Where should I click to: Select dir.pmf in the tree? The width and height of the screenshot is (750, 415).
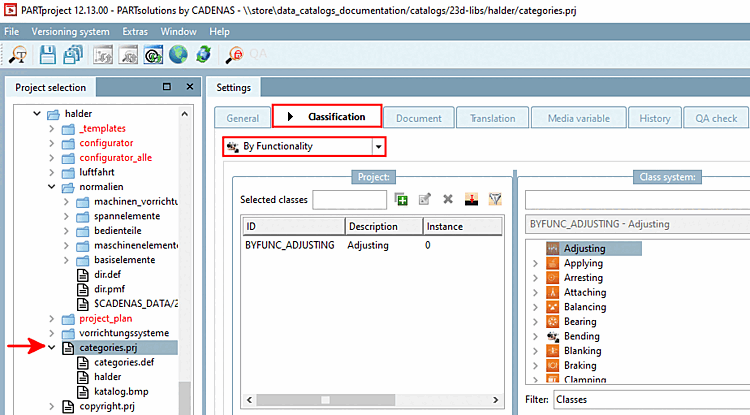(x=110, y=289)
